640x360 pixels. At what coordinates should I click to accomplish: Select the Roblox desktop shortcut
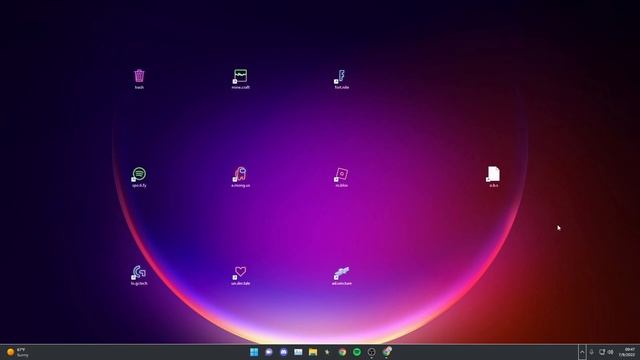[342, 177]
